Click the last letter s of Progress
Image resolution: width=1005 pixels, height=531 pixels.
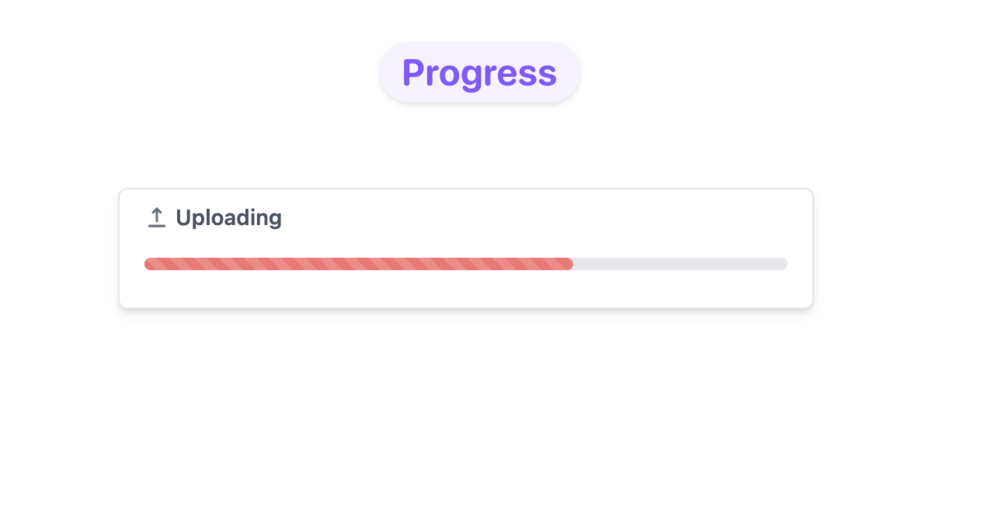[548, 74]
